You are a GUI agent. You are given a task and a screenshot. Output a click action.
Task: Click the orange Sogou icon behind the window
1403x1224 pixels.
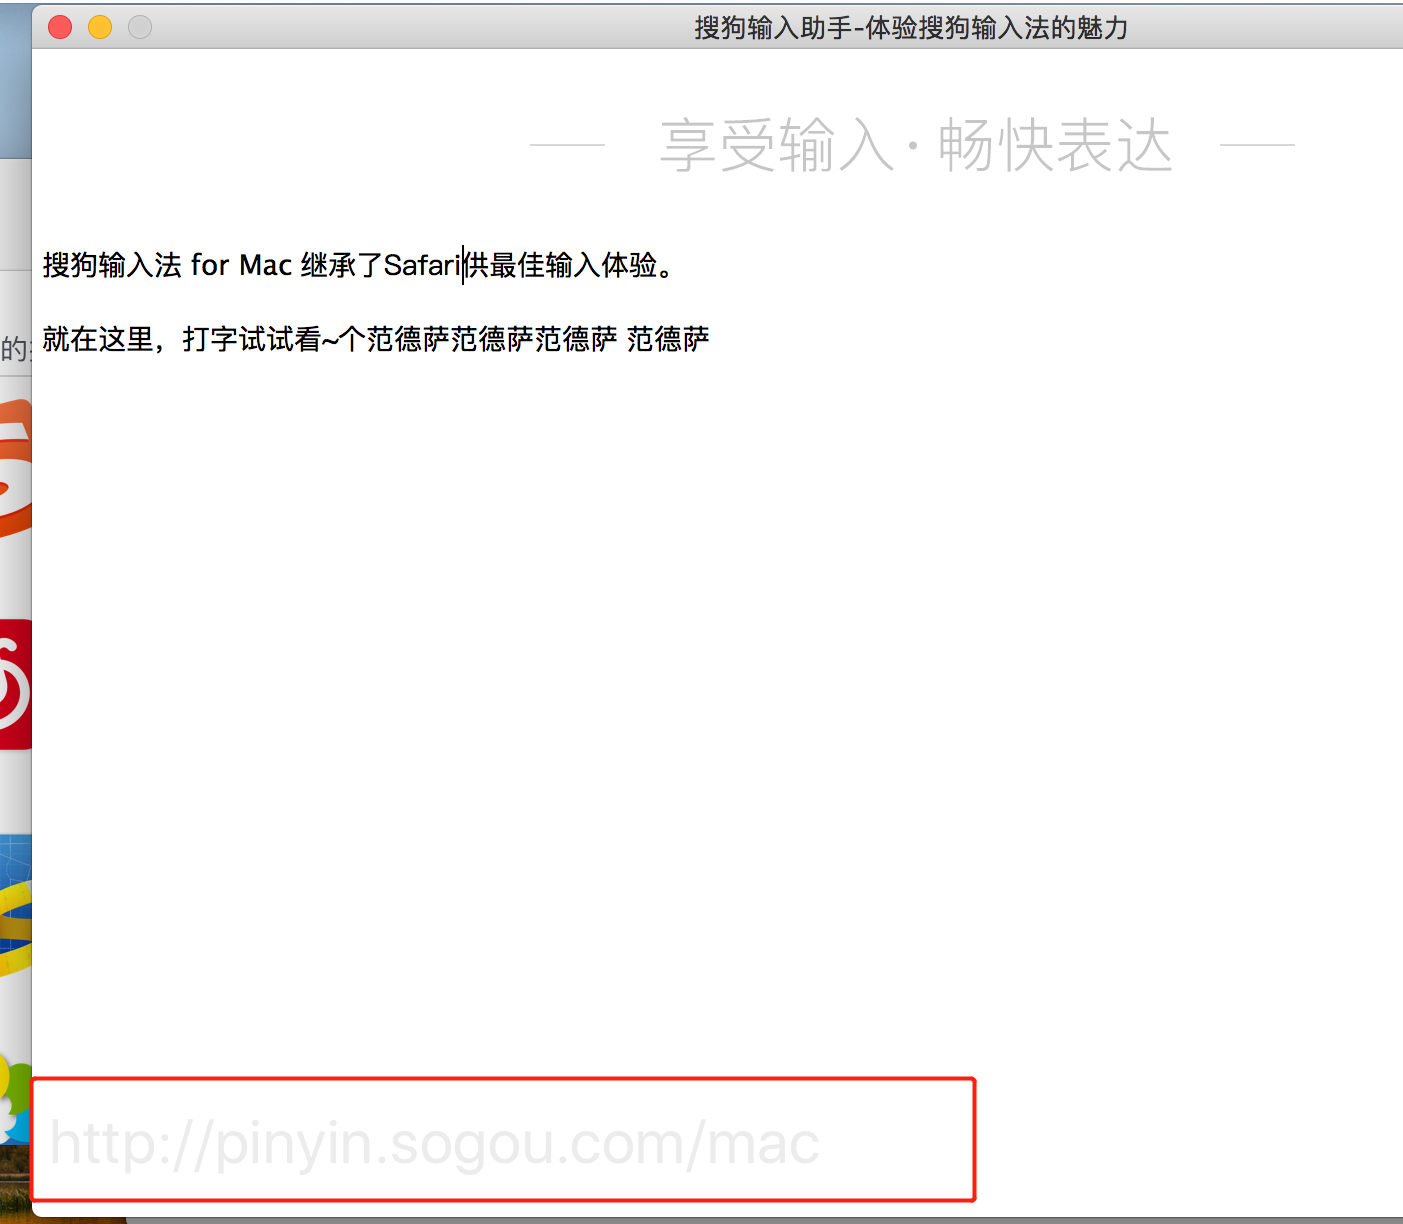click(15, 468)
